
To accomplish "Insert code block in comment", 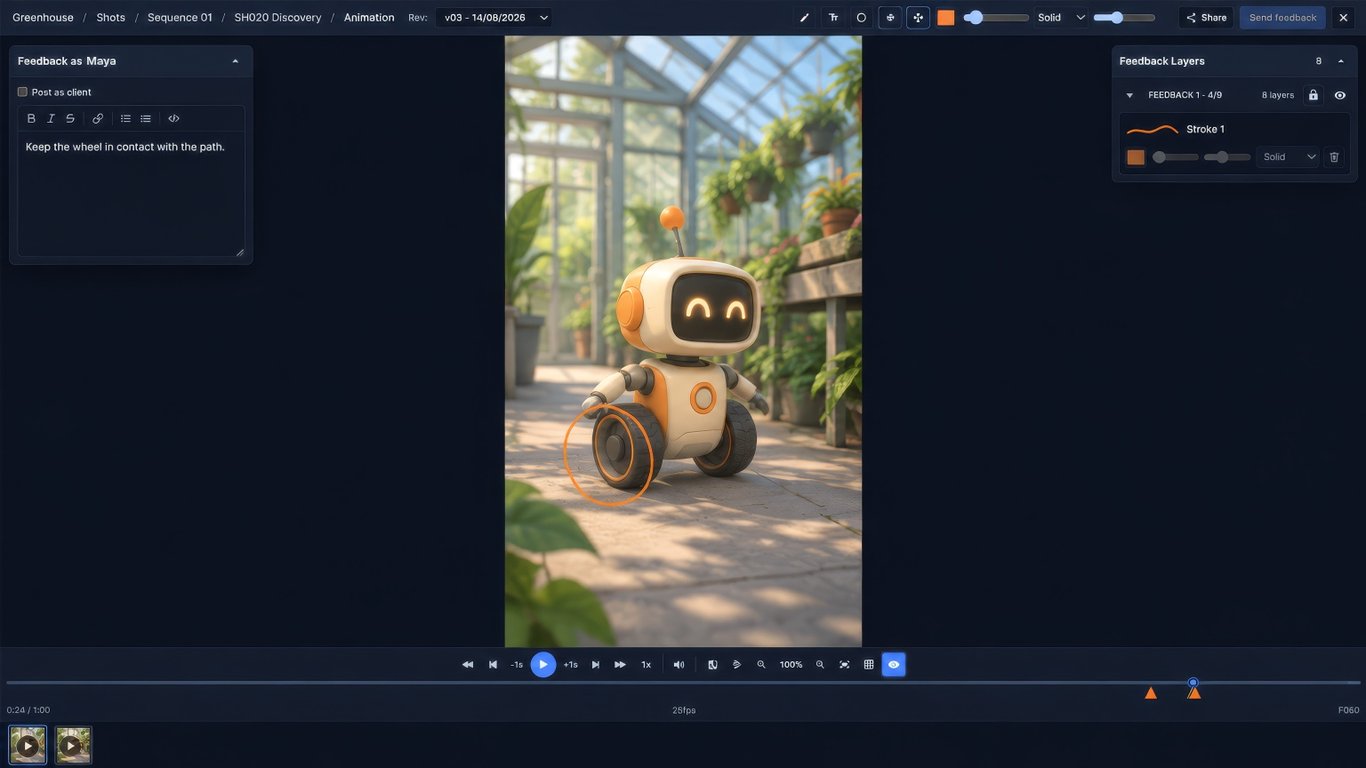I will click(x=173, y=118).
